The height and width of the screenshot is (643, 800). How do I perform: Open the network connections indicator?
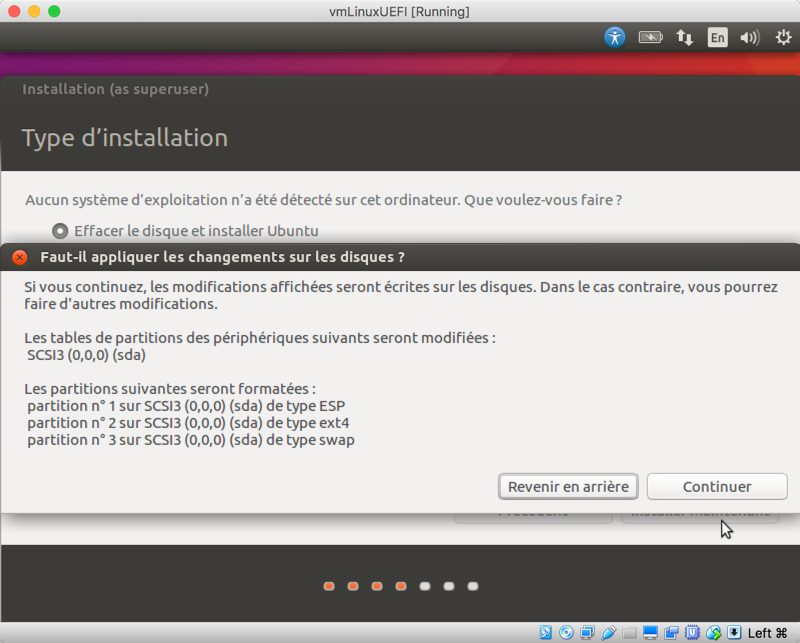click(x=684, y=37)
